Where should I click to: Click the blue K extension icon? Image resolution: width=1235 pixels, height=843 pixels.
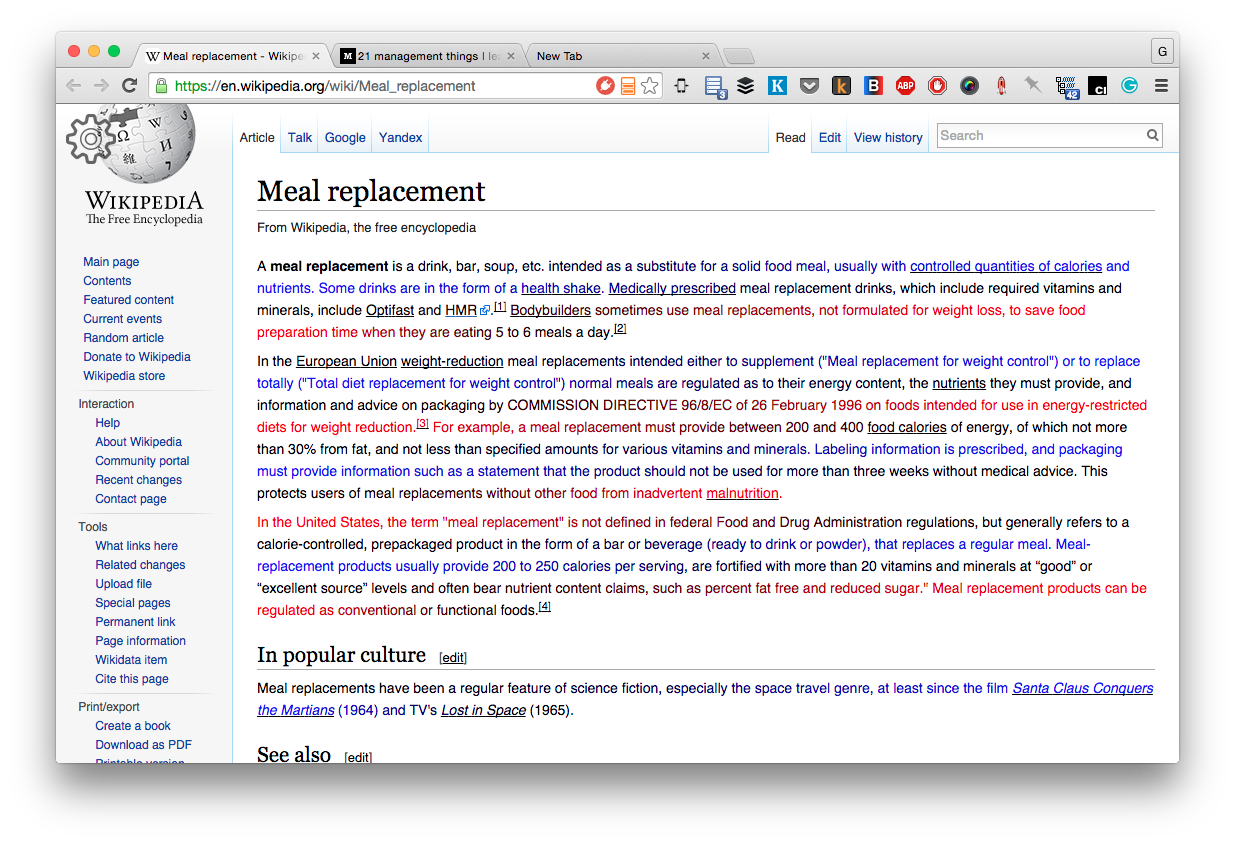point(777,86)
